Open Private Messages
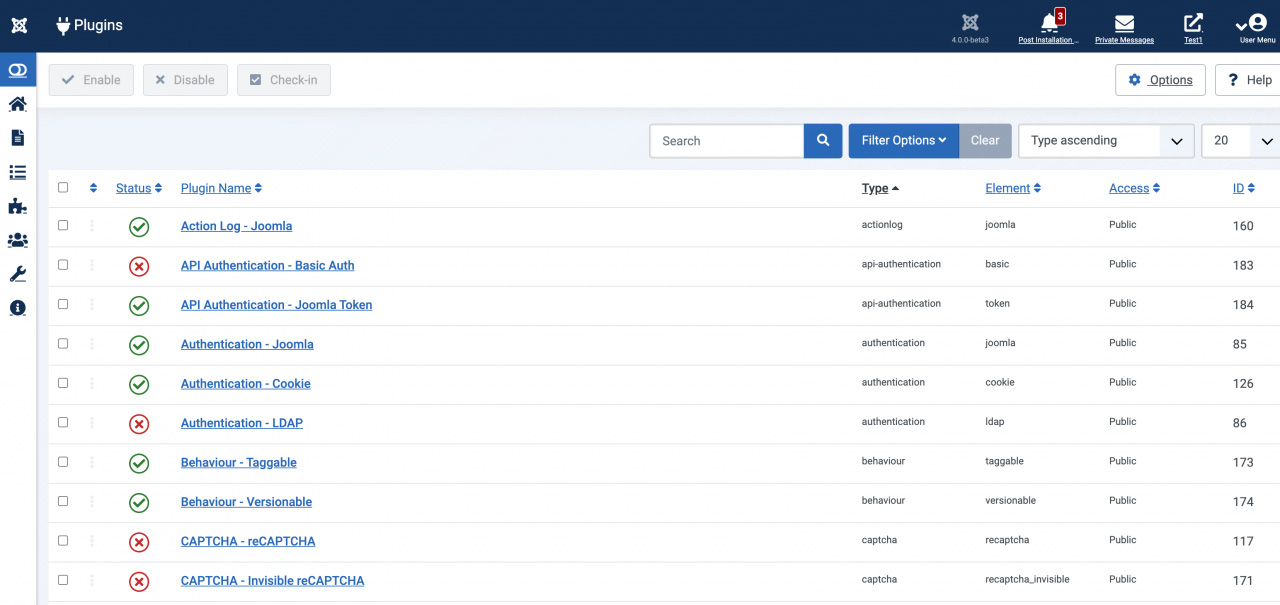This screenshot has width=1280, height=605. (x=1124, y=25)
